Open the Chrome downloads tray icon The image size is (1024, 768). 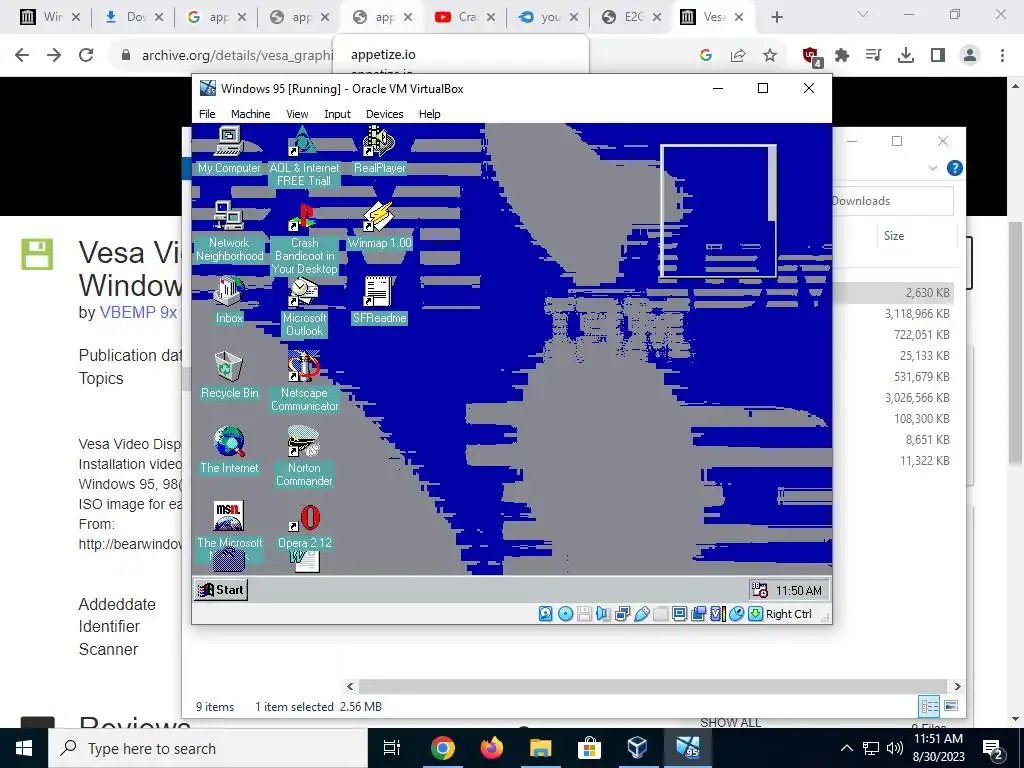click(906, 56)
